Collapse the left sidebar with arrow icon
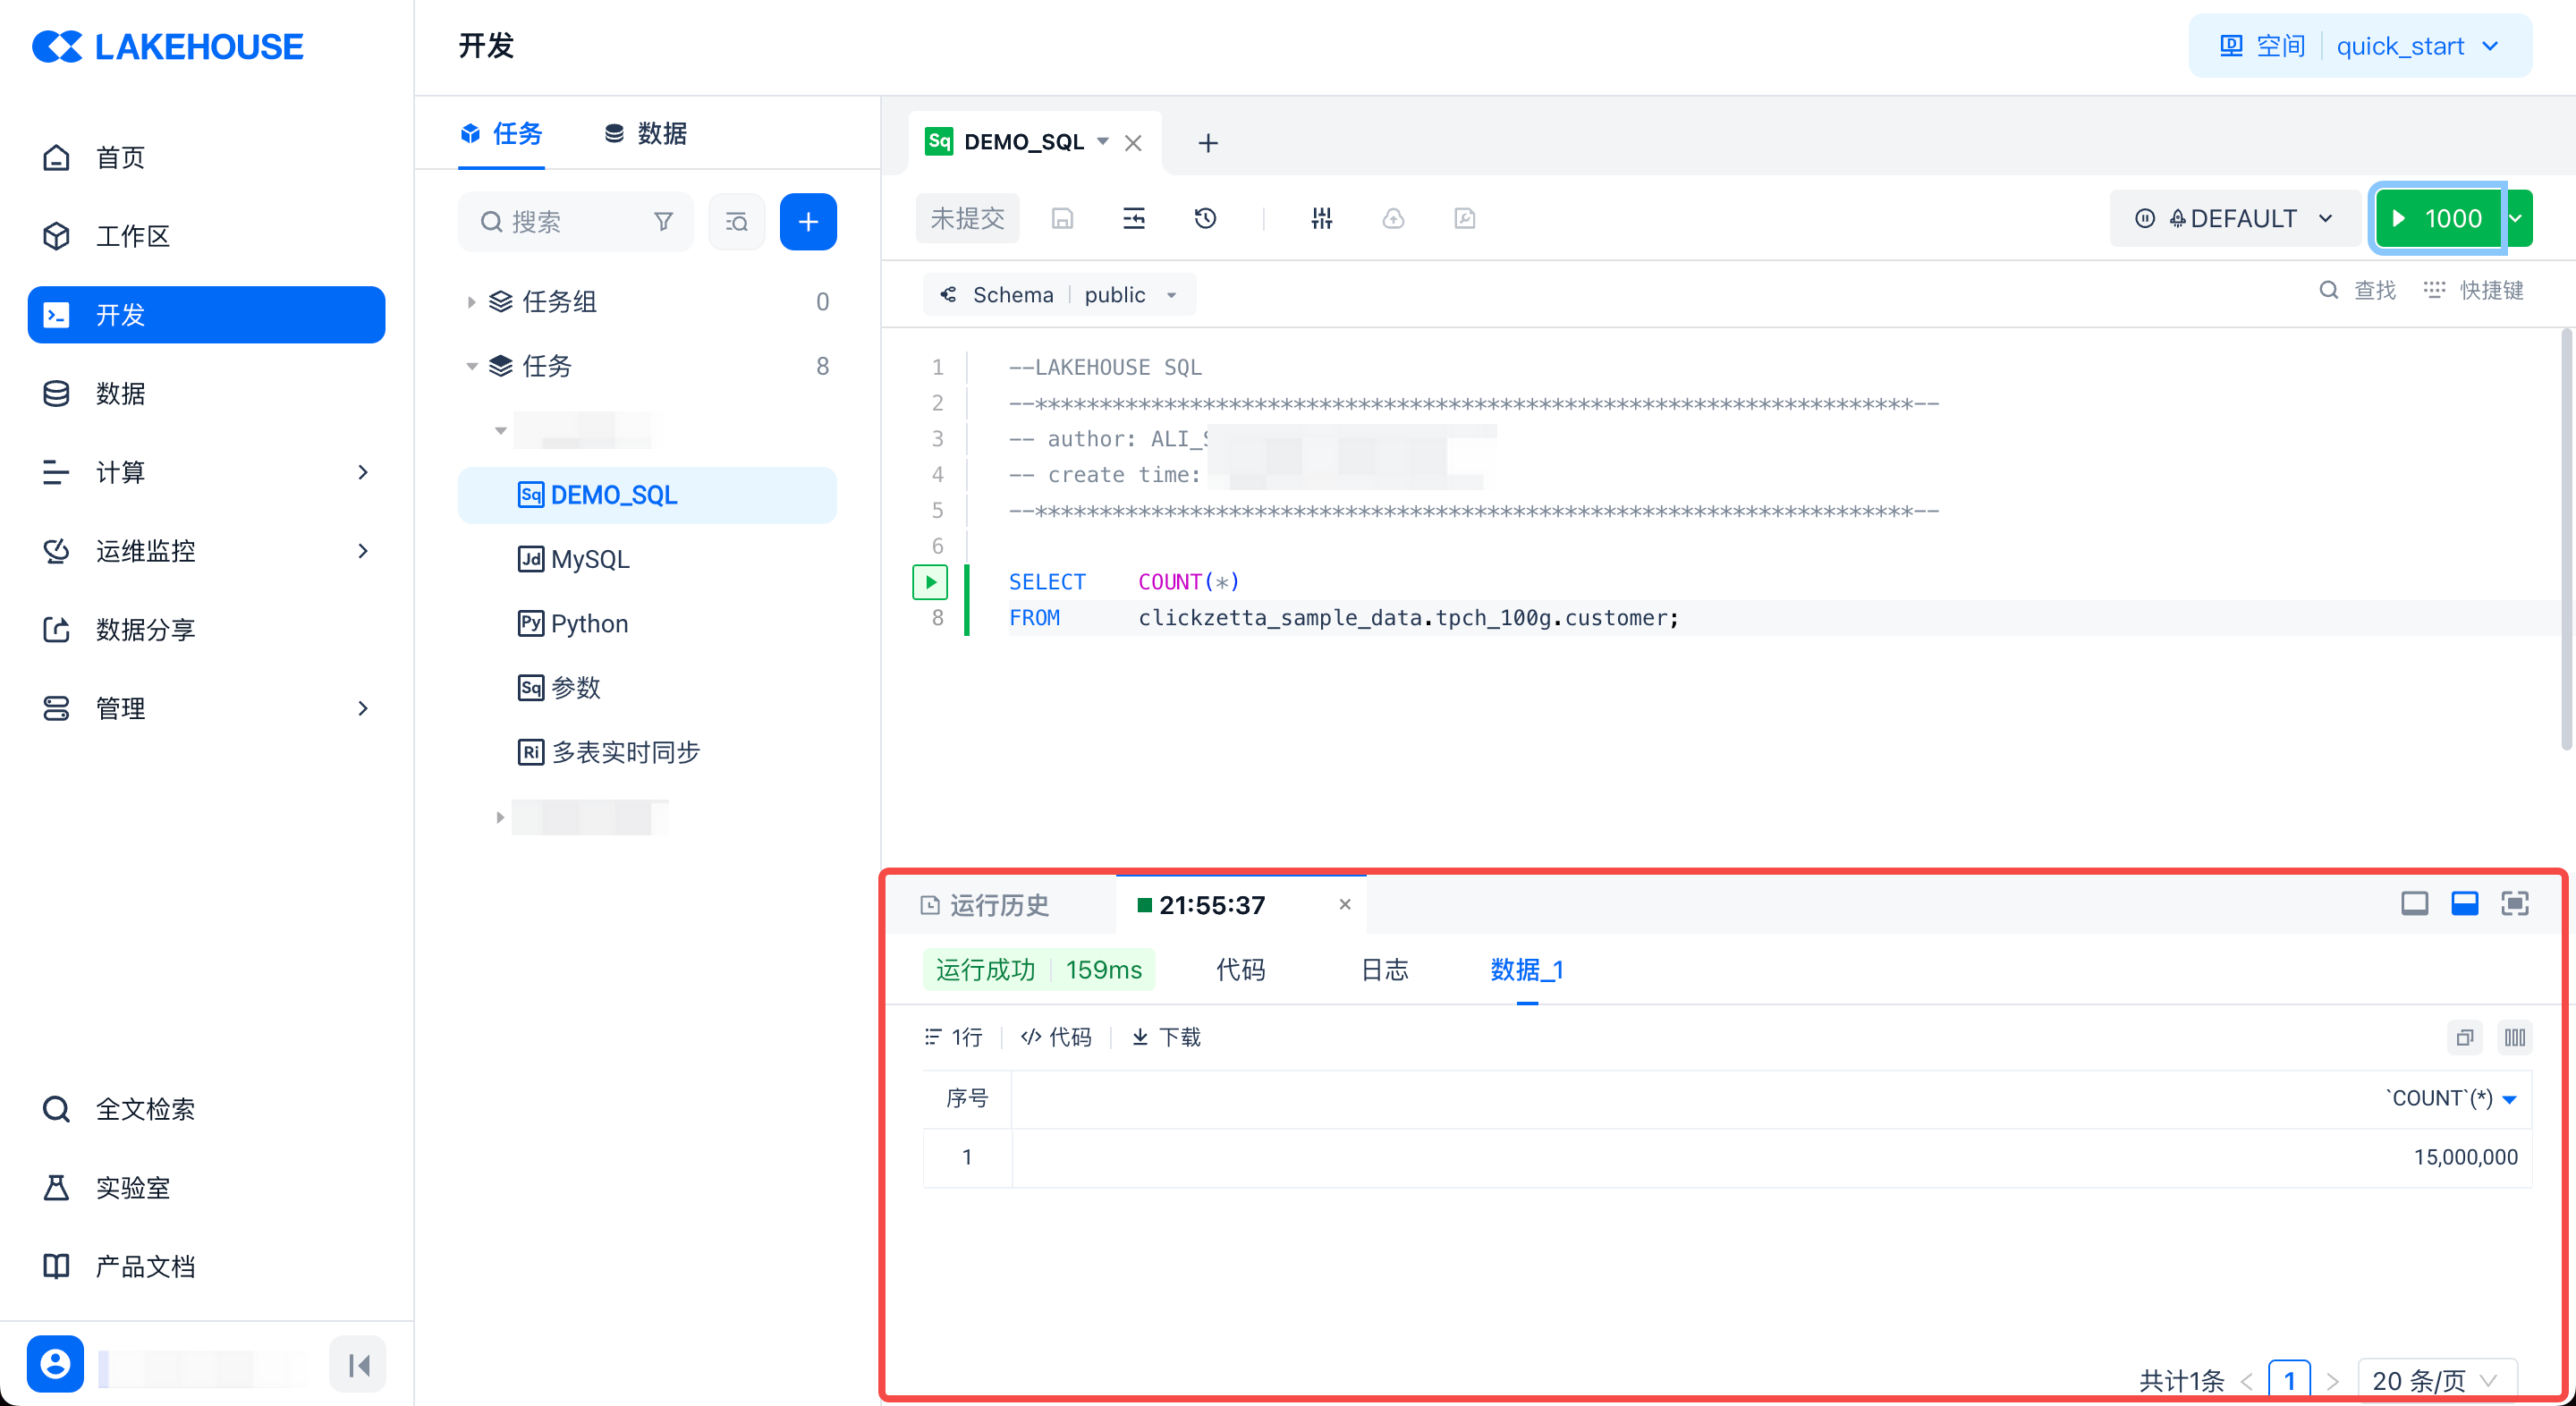The width and height of the screenshot is (2576, 1406). 358,1364
